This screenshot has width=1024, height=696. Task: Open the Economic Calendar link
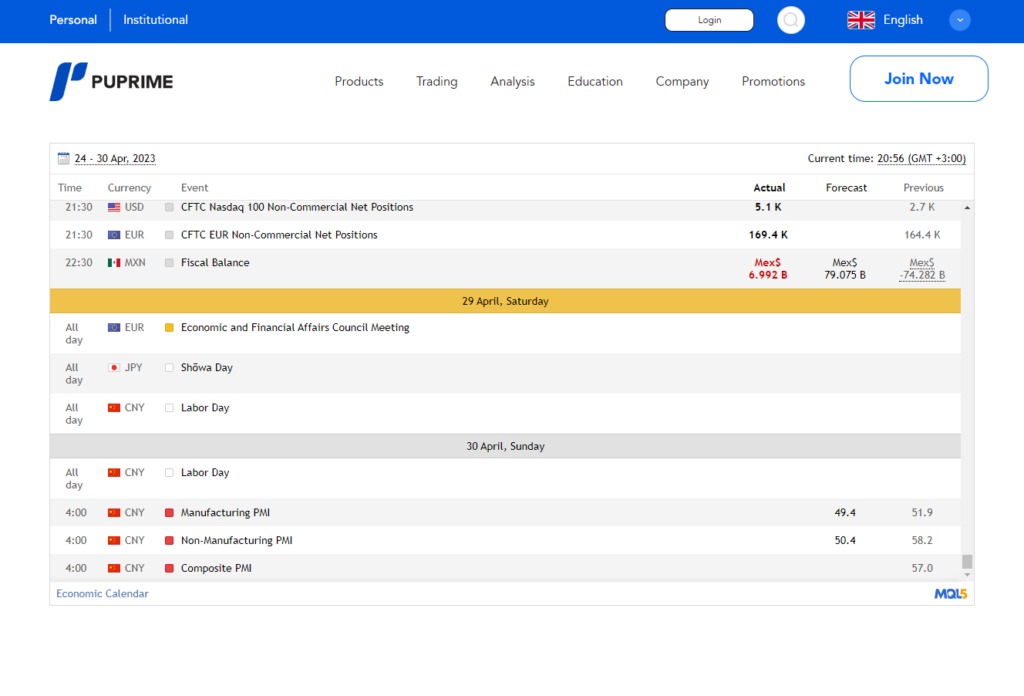tap(103, 593)
